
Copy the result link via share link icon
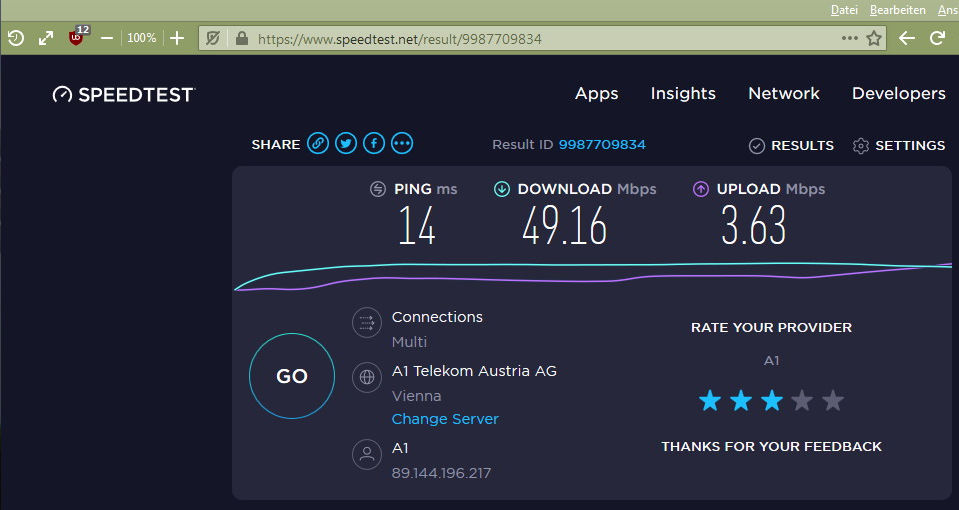coord(318,144)
